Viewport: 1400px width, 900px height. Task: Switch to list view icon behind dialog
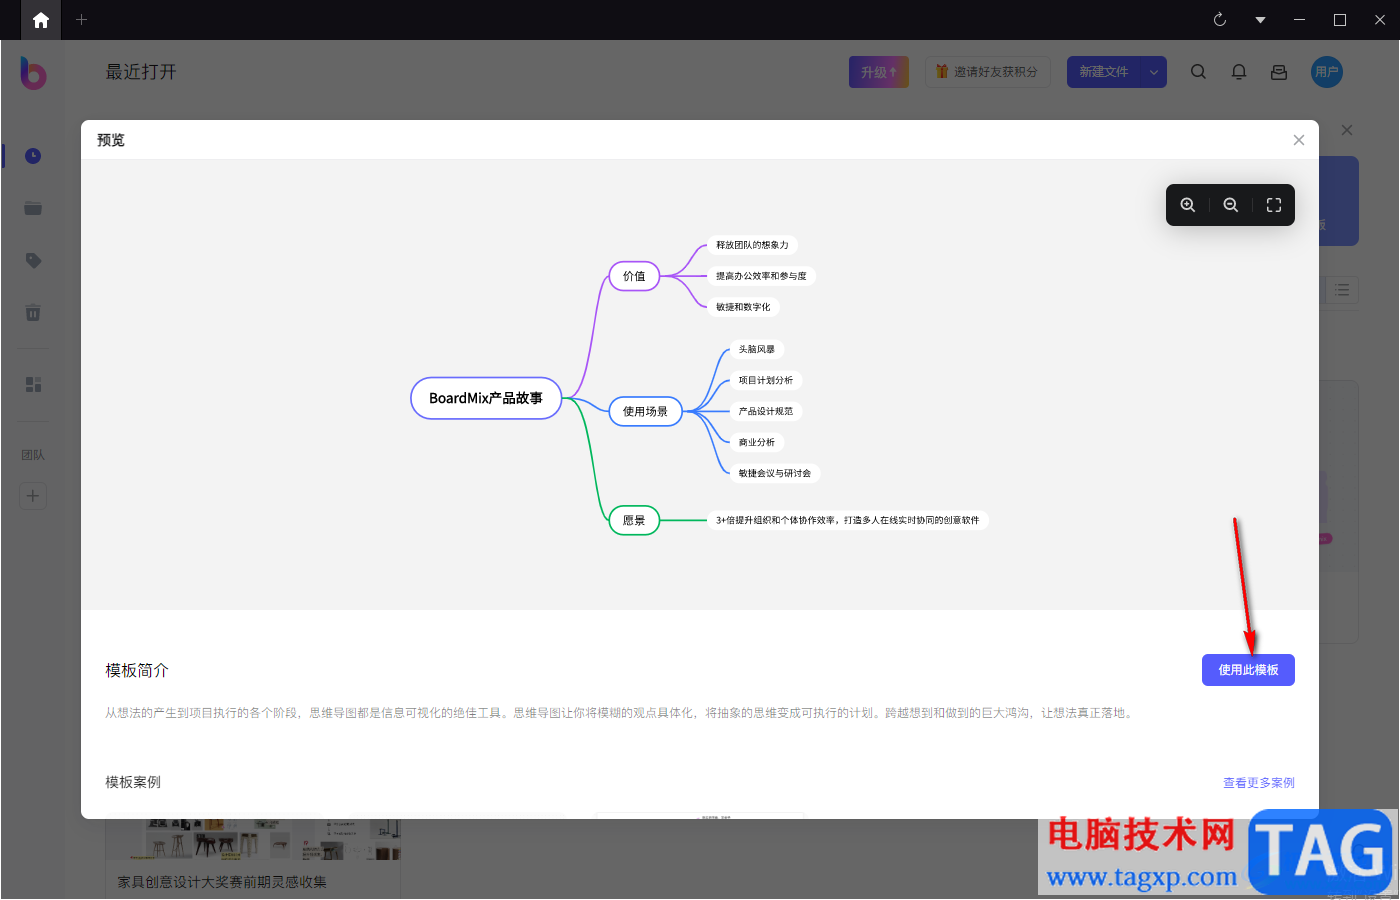pos(1342,290)
